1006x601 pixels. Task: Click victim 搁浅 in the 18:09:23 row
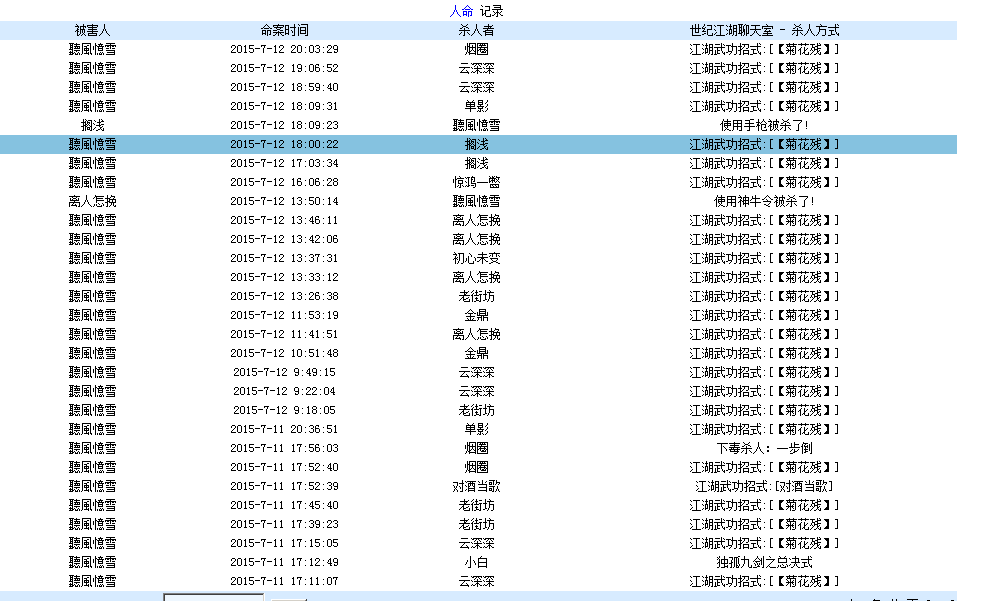(x=92, y=126)
